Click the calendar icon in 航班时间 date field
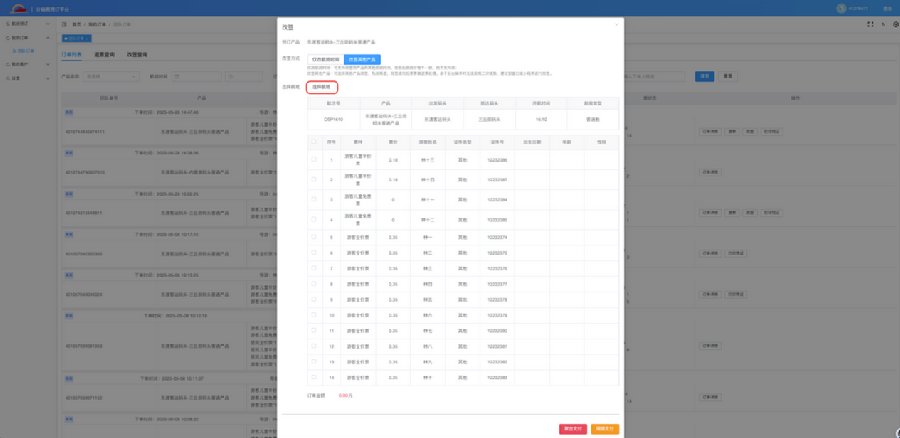Image resolution: width=900 pixels, height=438 pixels. tap(178, 76)
